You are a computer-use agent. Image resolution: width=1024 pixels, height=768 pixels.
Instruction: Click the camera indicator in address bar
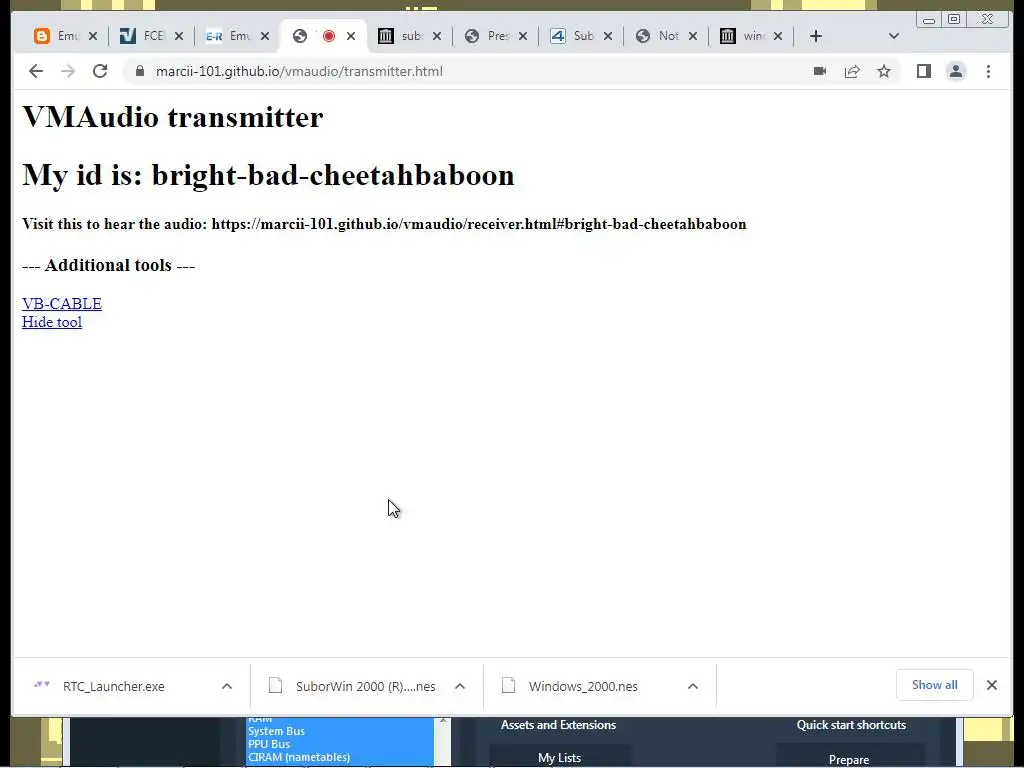[x=820, y=71]
